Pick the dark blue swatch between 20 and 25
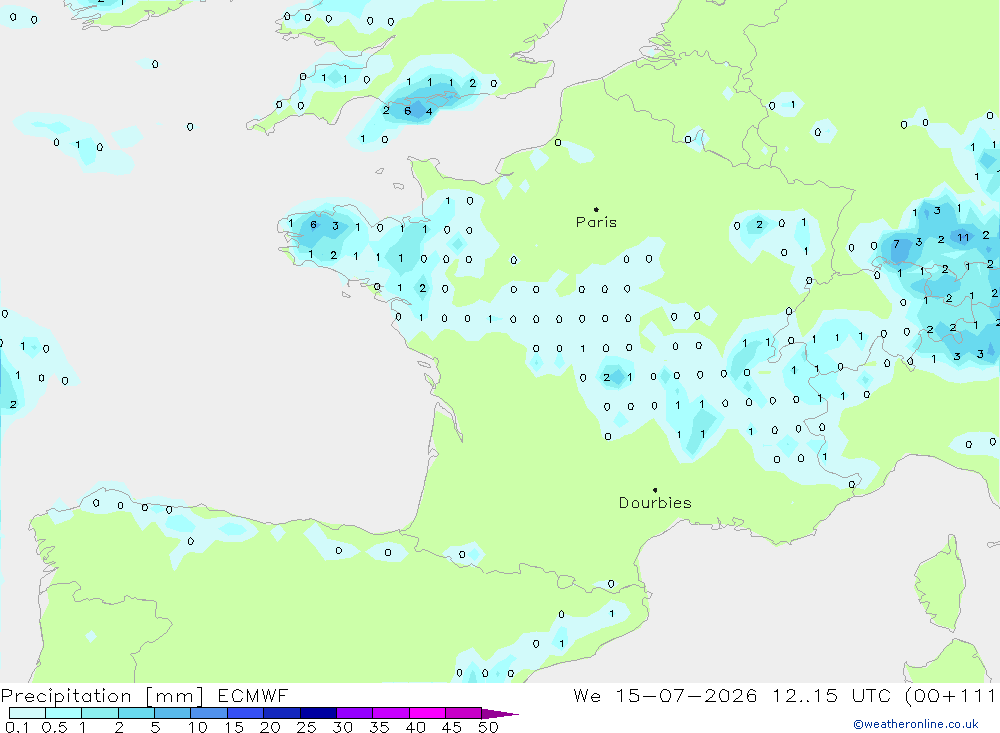This screenshot has height=733, width=1000. 281,713
